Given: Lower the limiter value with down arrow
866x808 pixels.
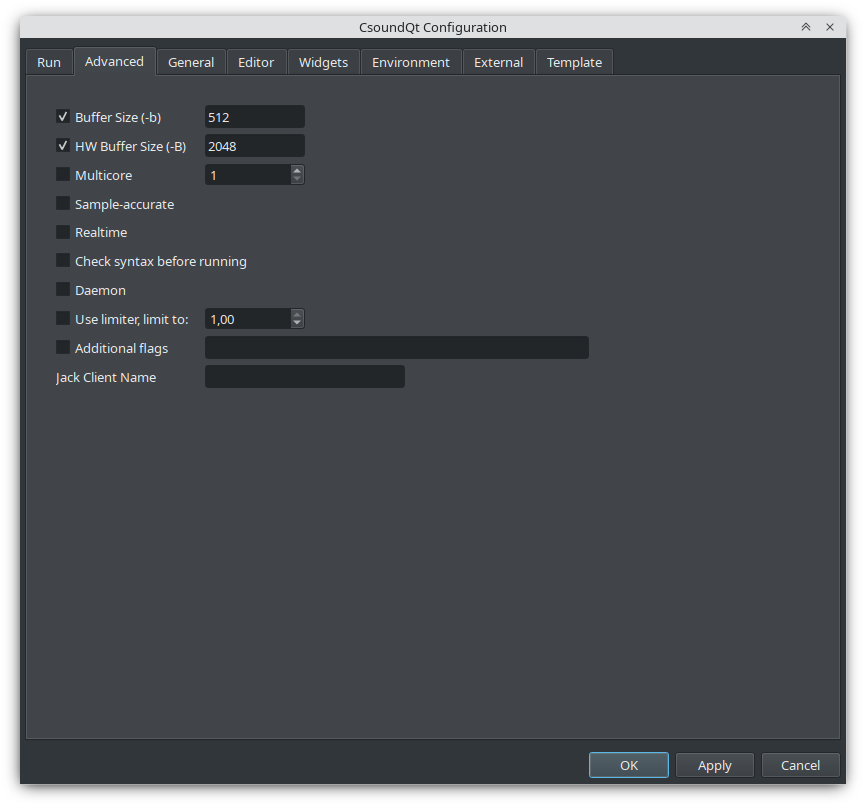Looking at the screenshot, I should tap(297, 324).
